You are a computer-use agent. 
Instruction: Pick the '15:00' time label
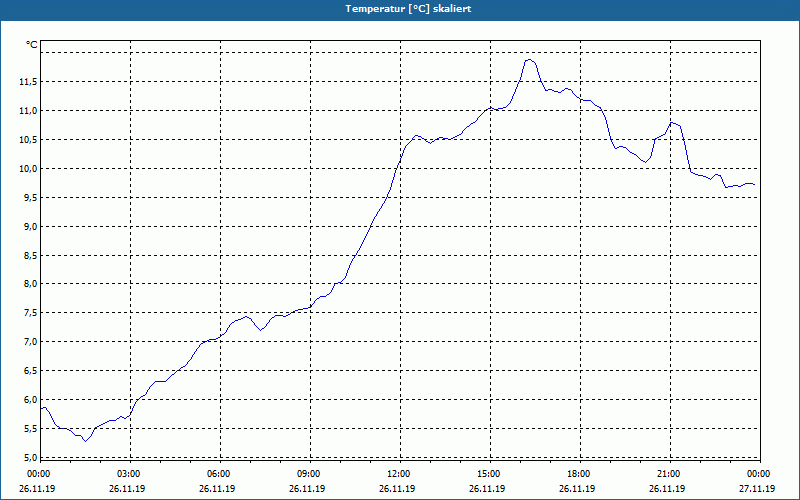click(489, 474)
